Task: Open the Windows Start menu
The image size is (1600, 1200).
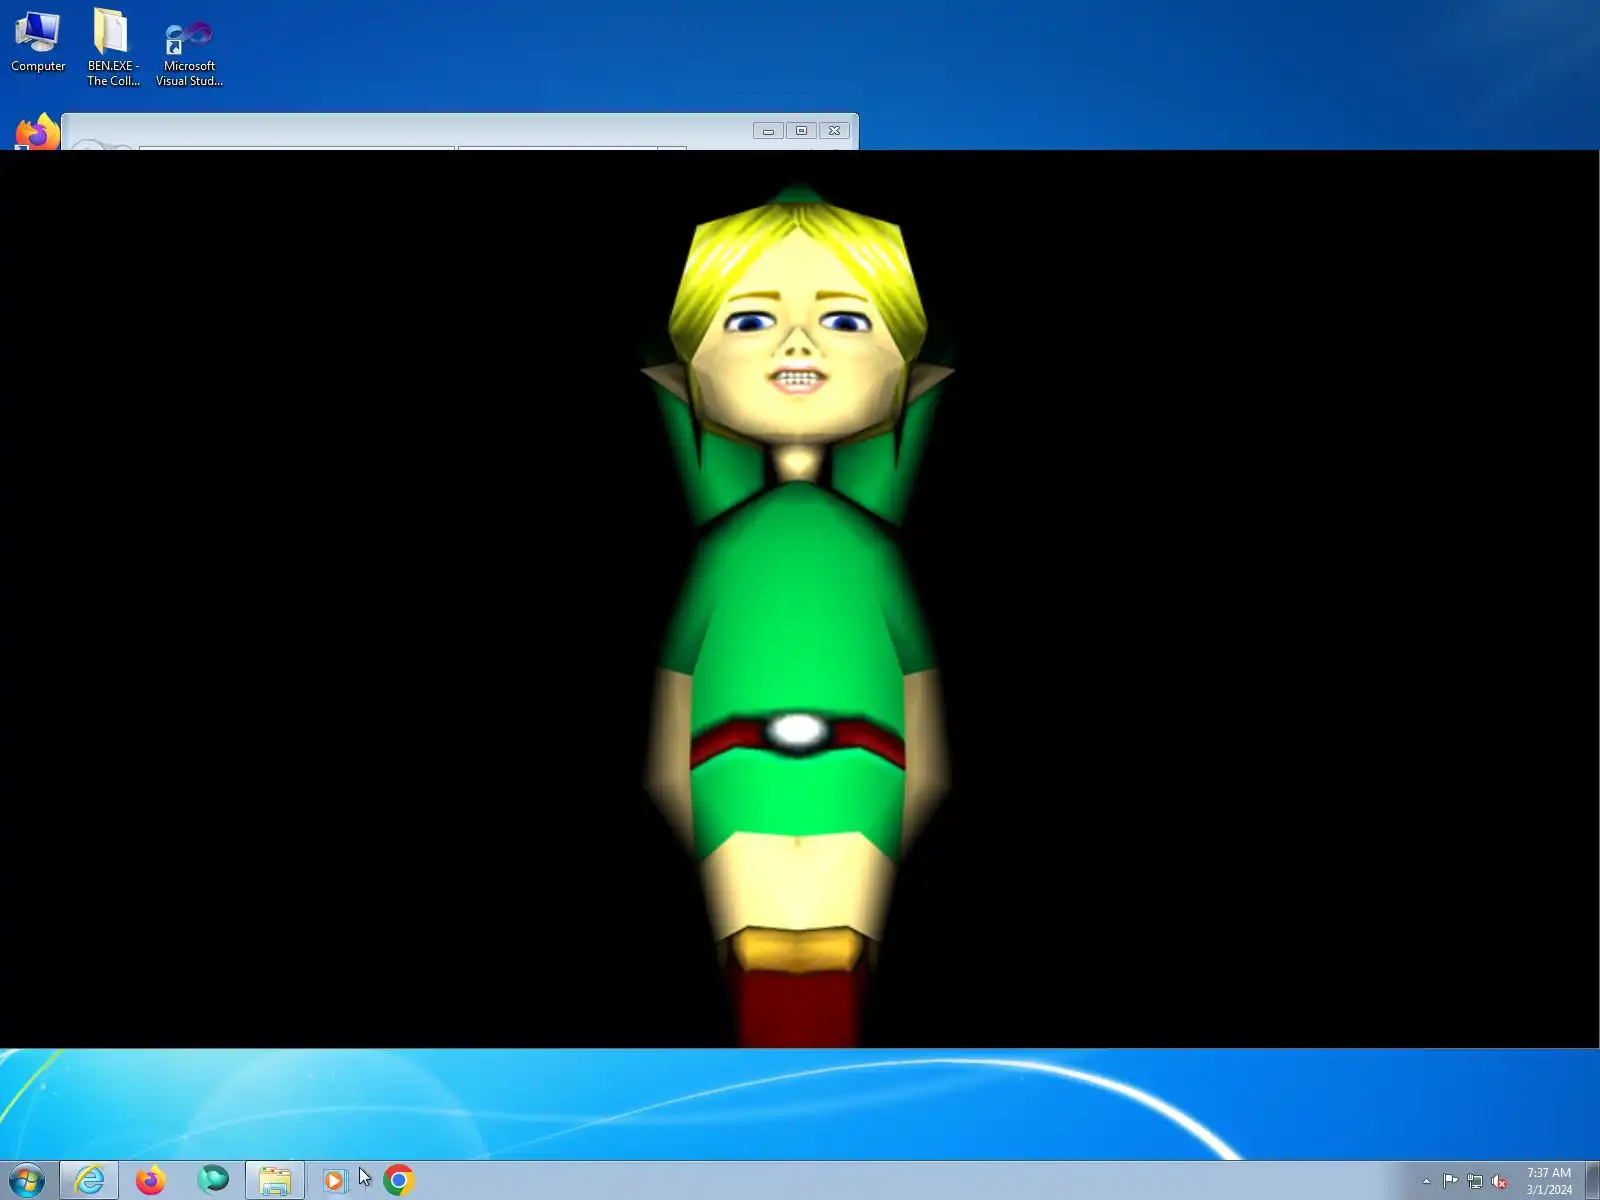Action: click(27, 1180)
